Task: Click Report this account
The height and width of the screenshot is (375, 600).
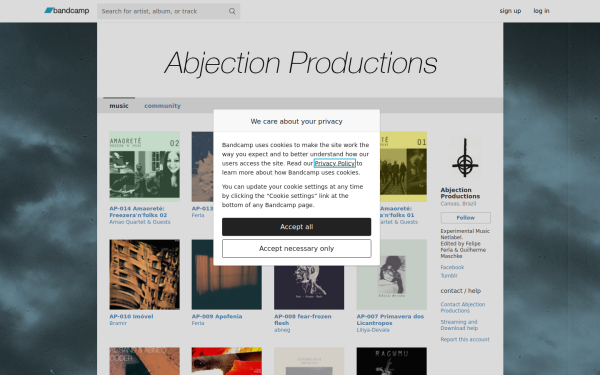Action: pos(465,339)
